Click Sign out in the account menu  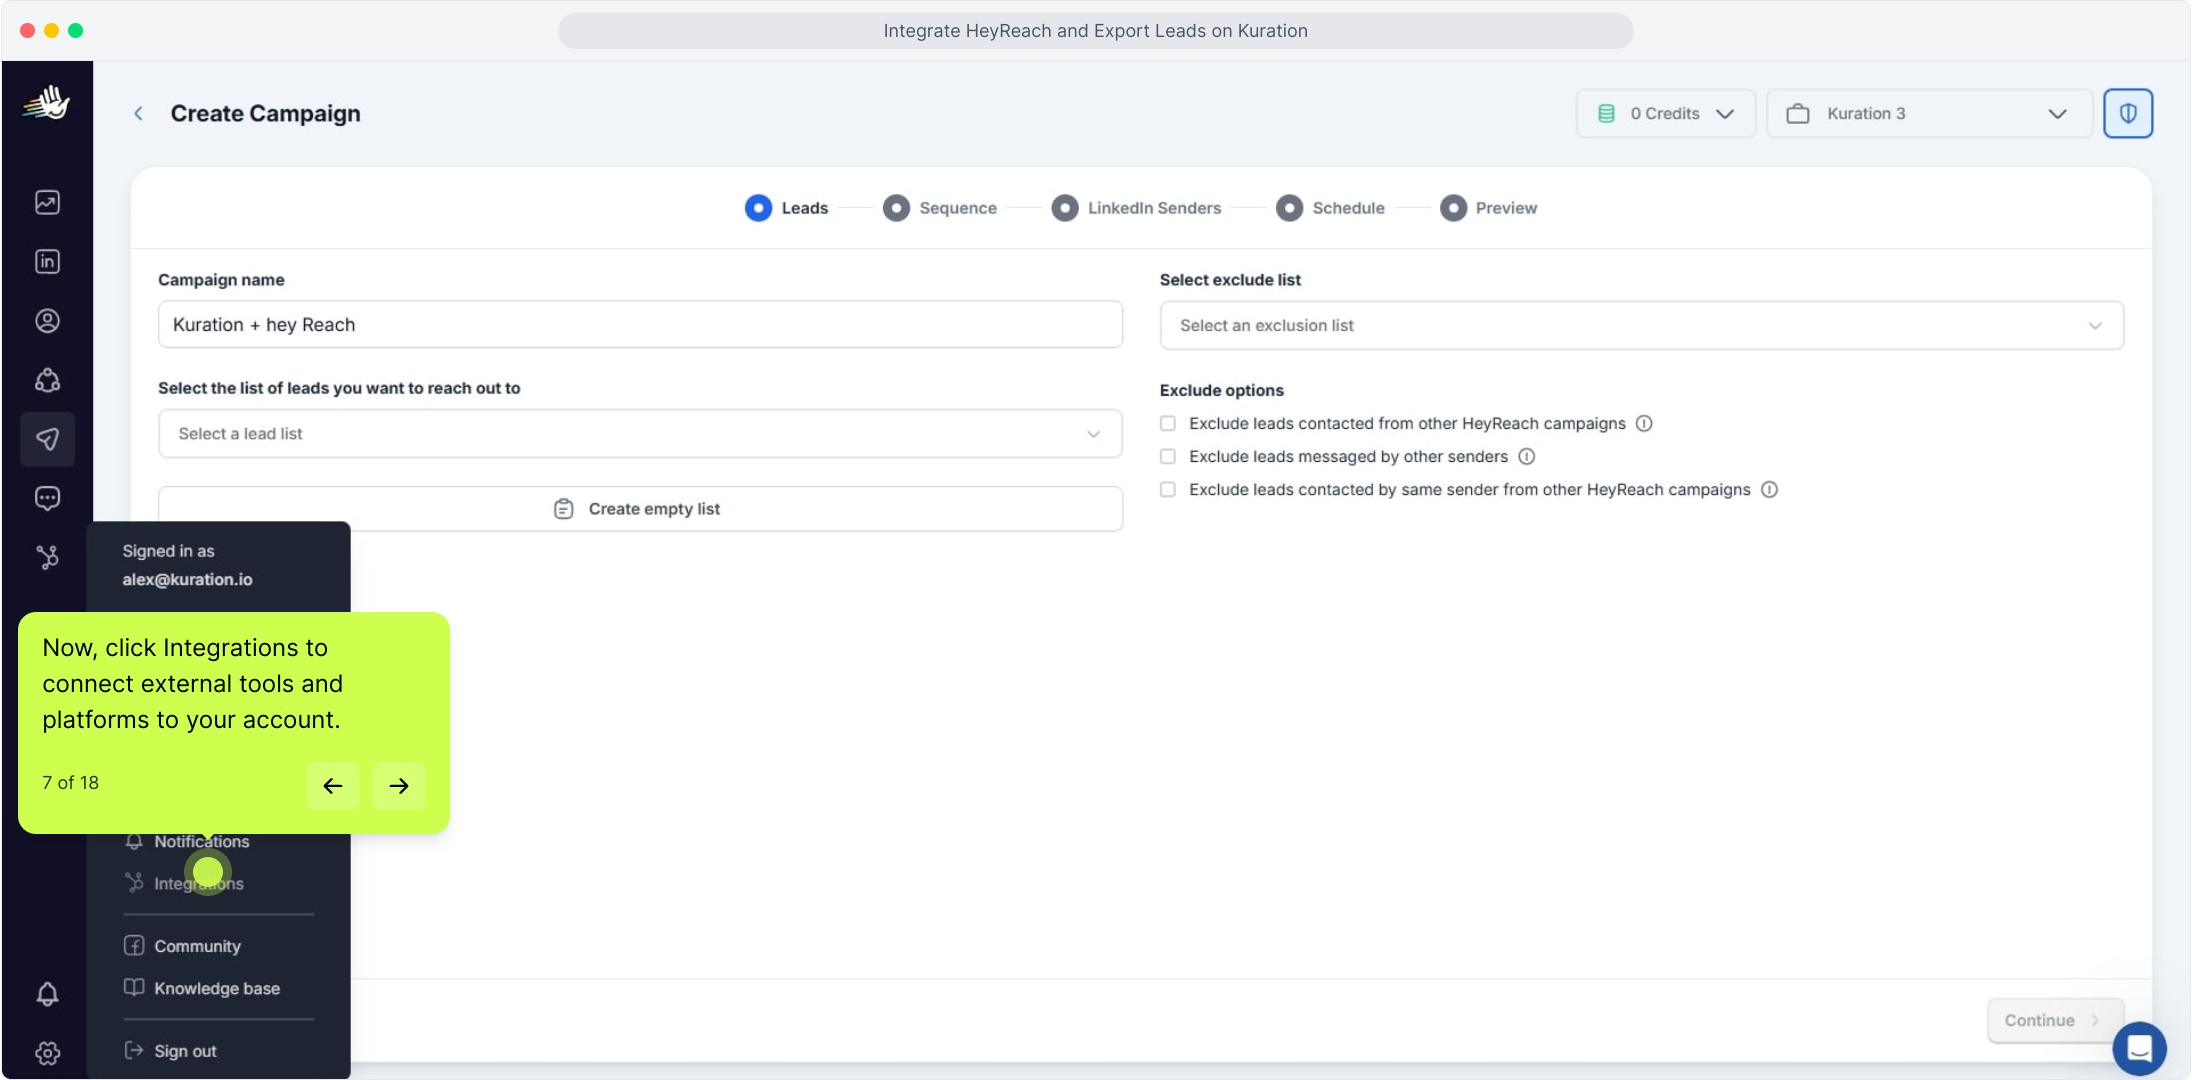[x=170, y=1051]
